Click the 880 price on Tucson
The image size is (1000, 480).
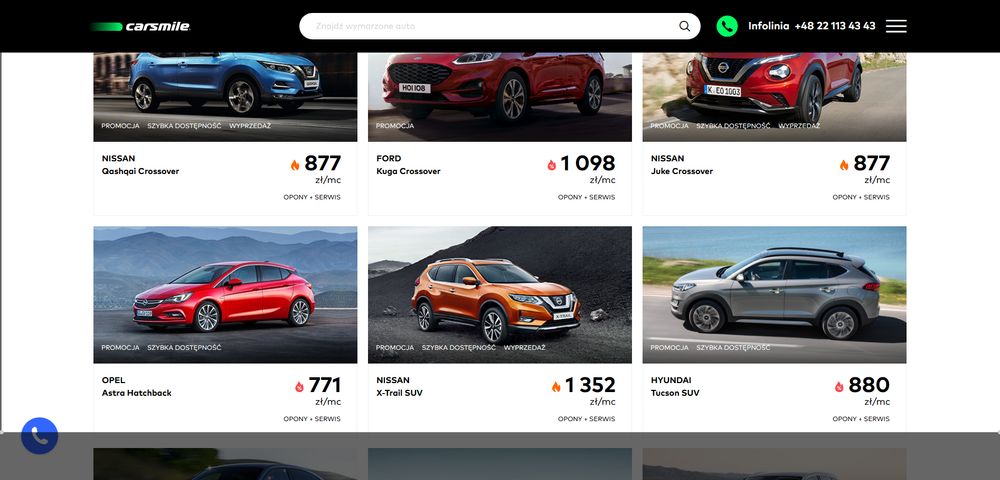[869, 386]
